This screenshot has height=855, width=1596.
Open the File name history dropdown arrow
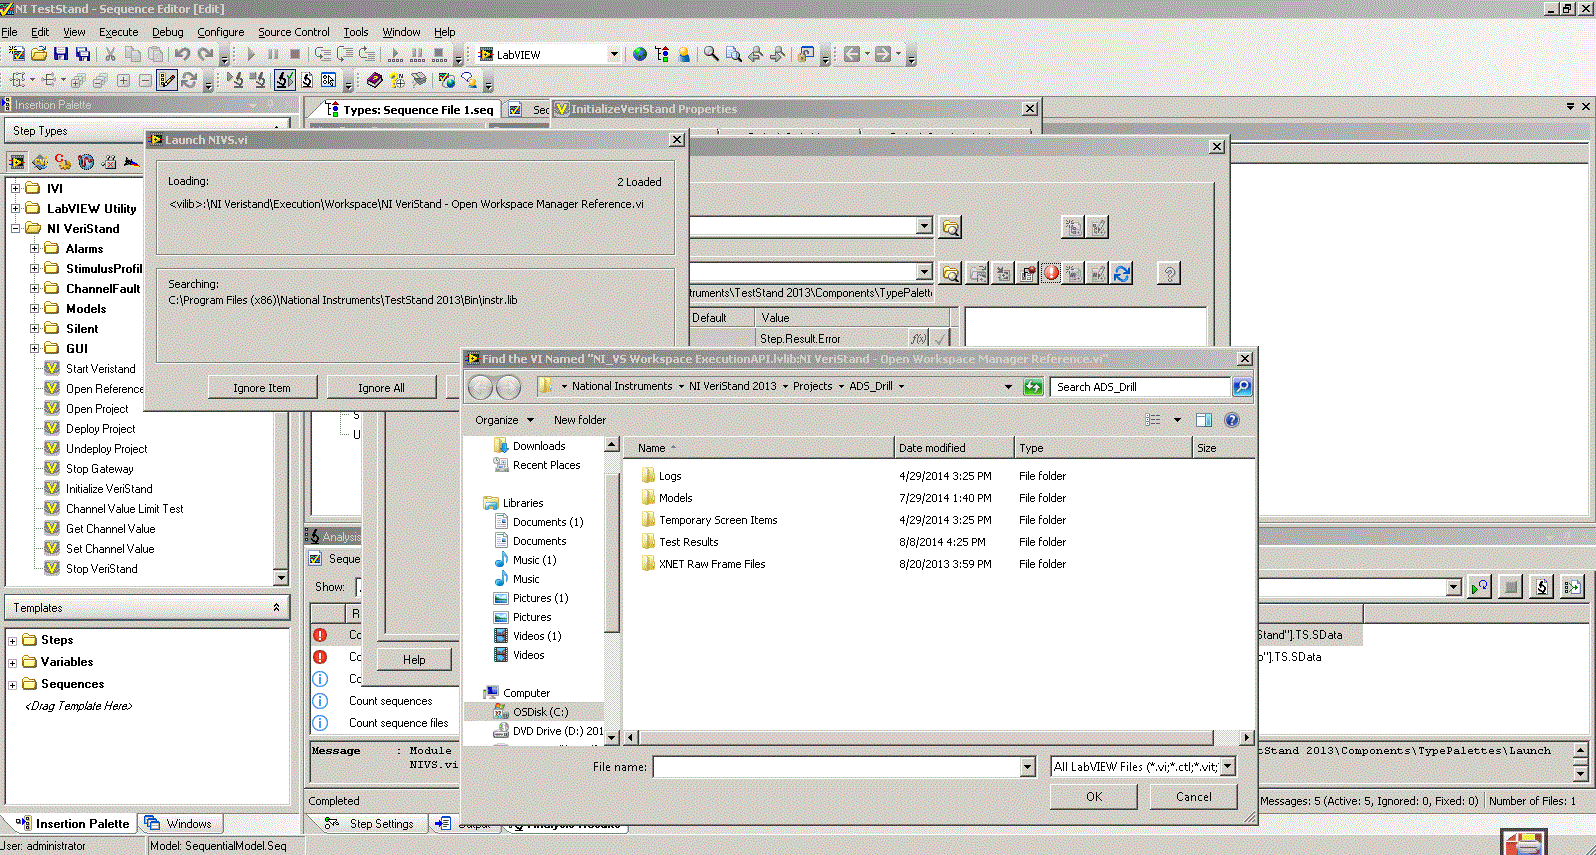pos(1027,766)
